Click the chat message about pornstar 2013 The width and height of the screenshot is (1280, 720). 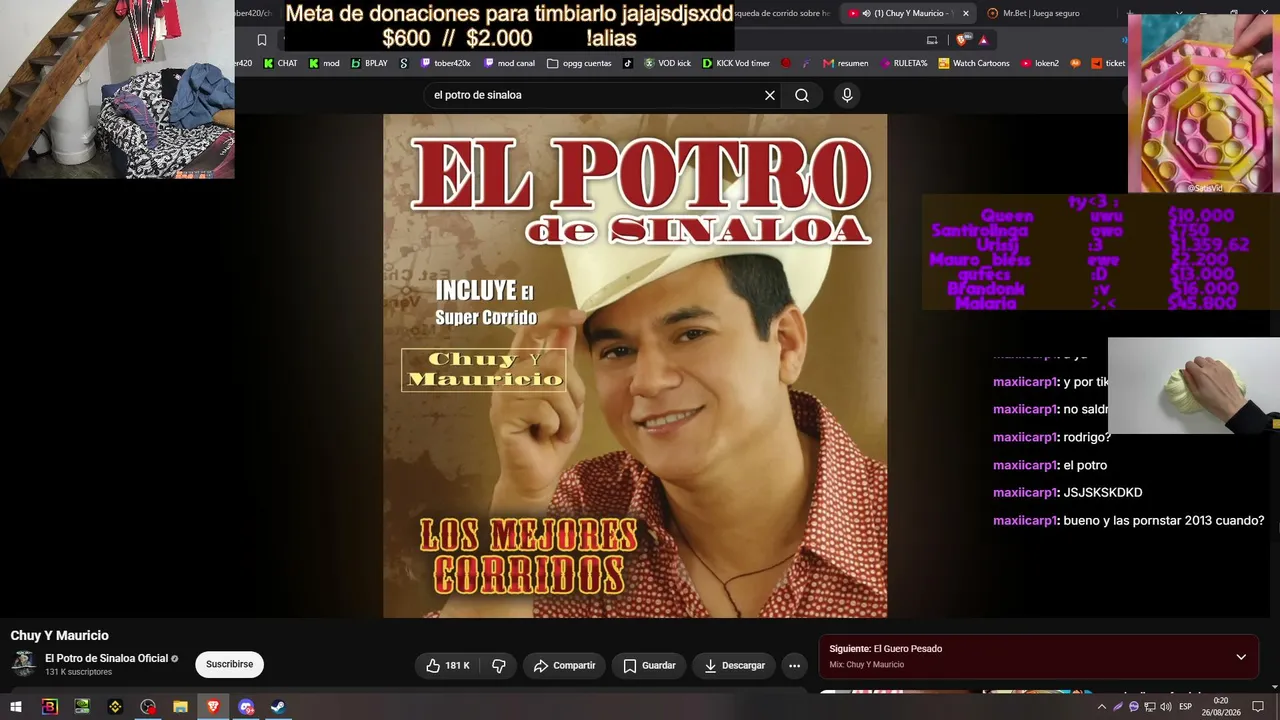pos(1164,521)
